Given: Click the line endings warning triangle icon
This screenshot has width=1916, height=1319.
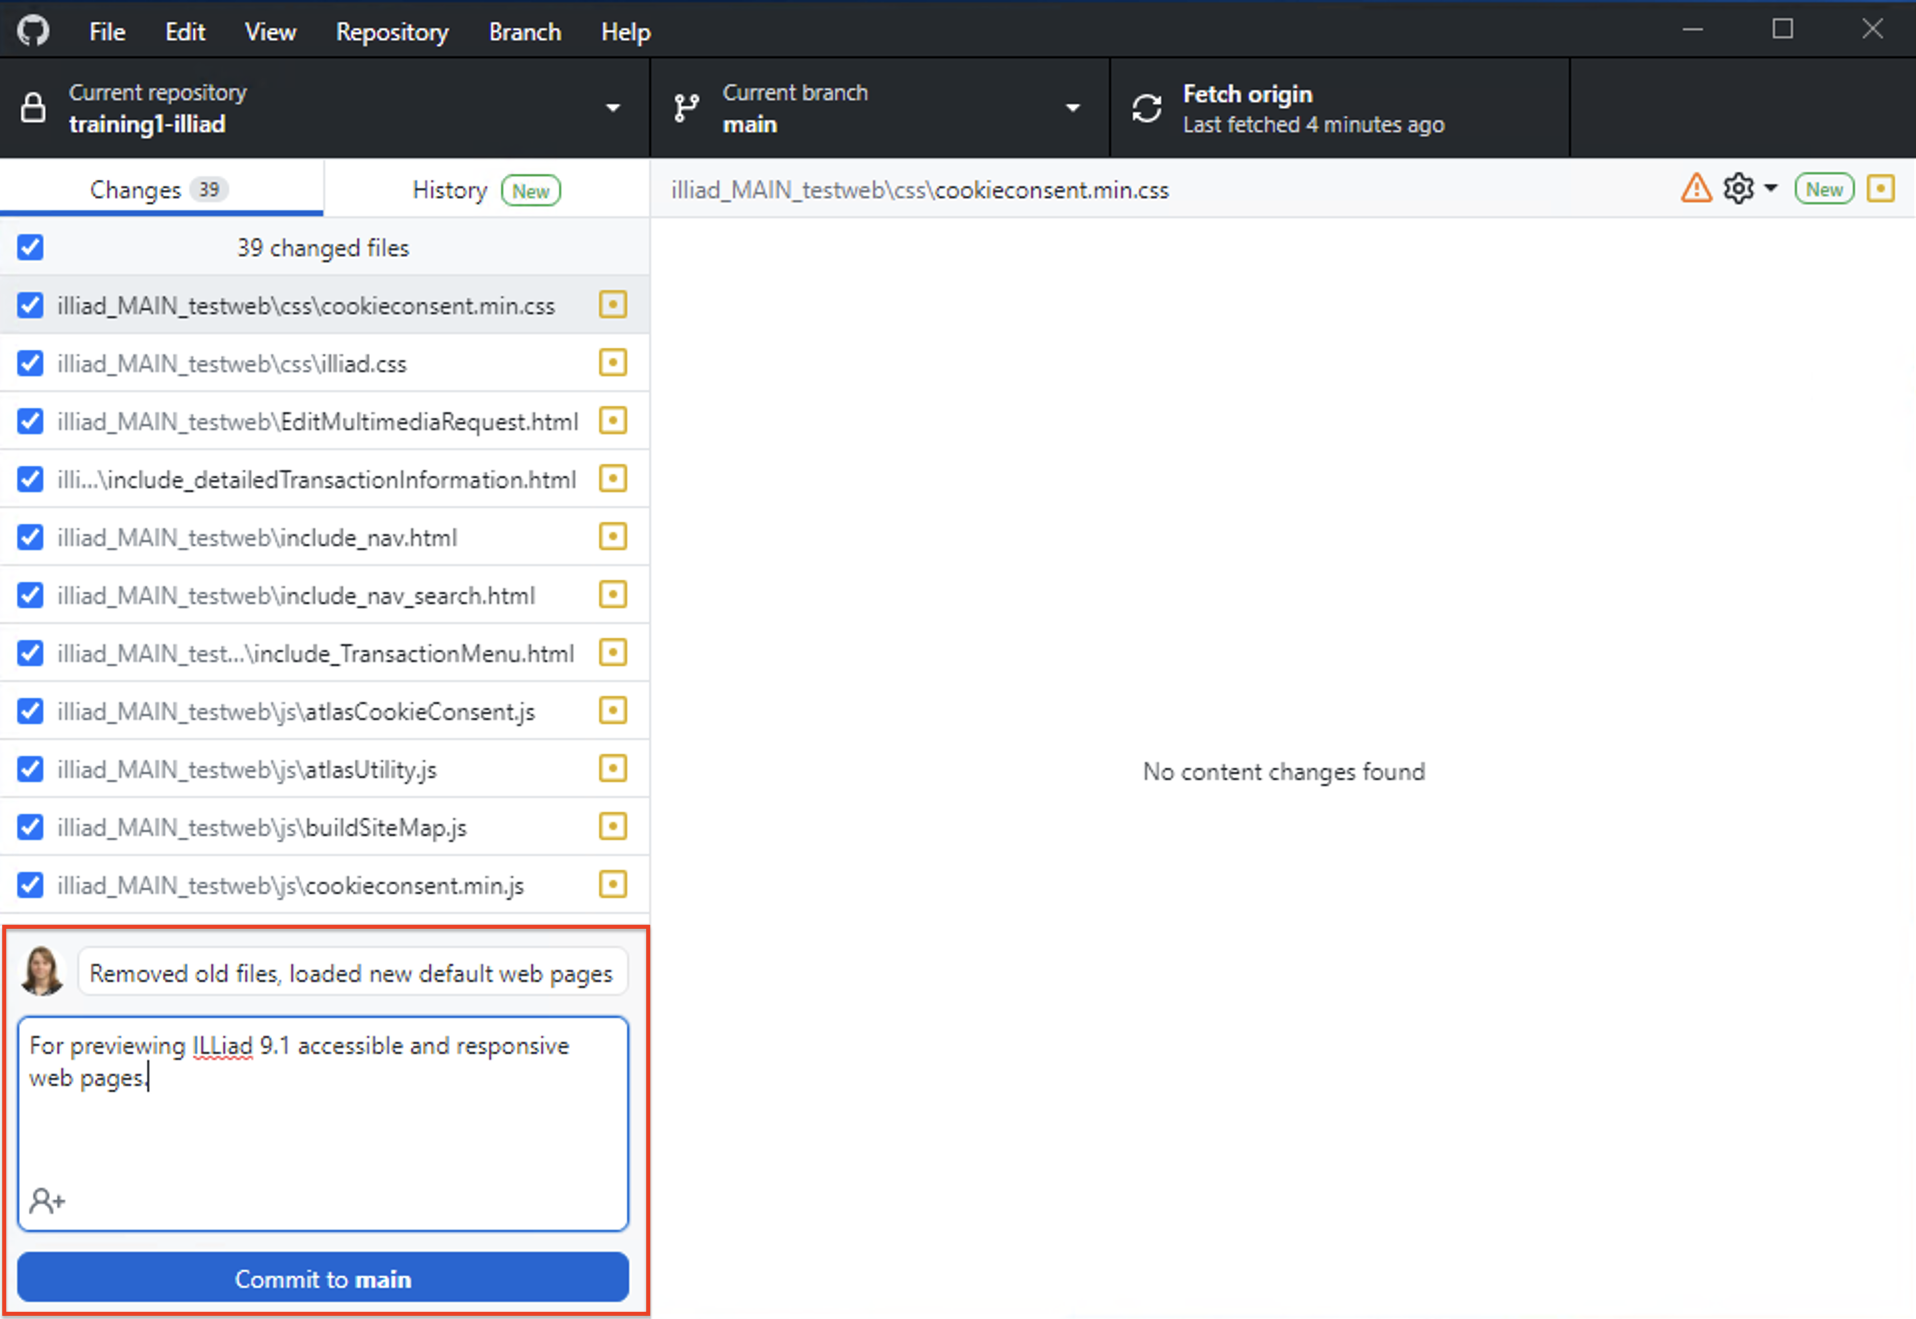Looking at the screenshot, I should (x=1696, y=188).
